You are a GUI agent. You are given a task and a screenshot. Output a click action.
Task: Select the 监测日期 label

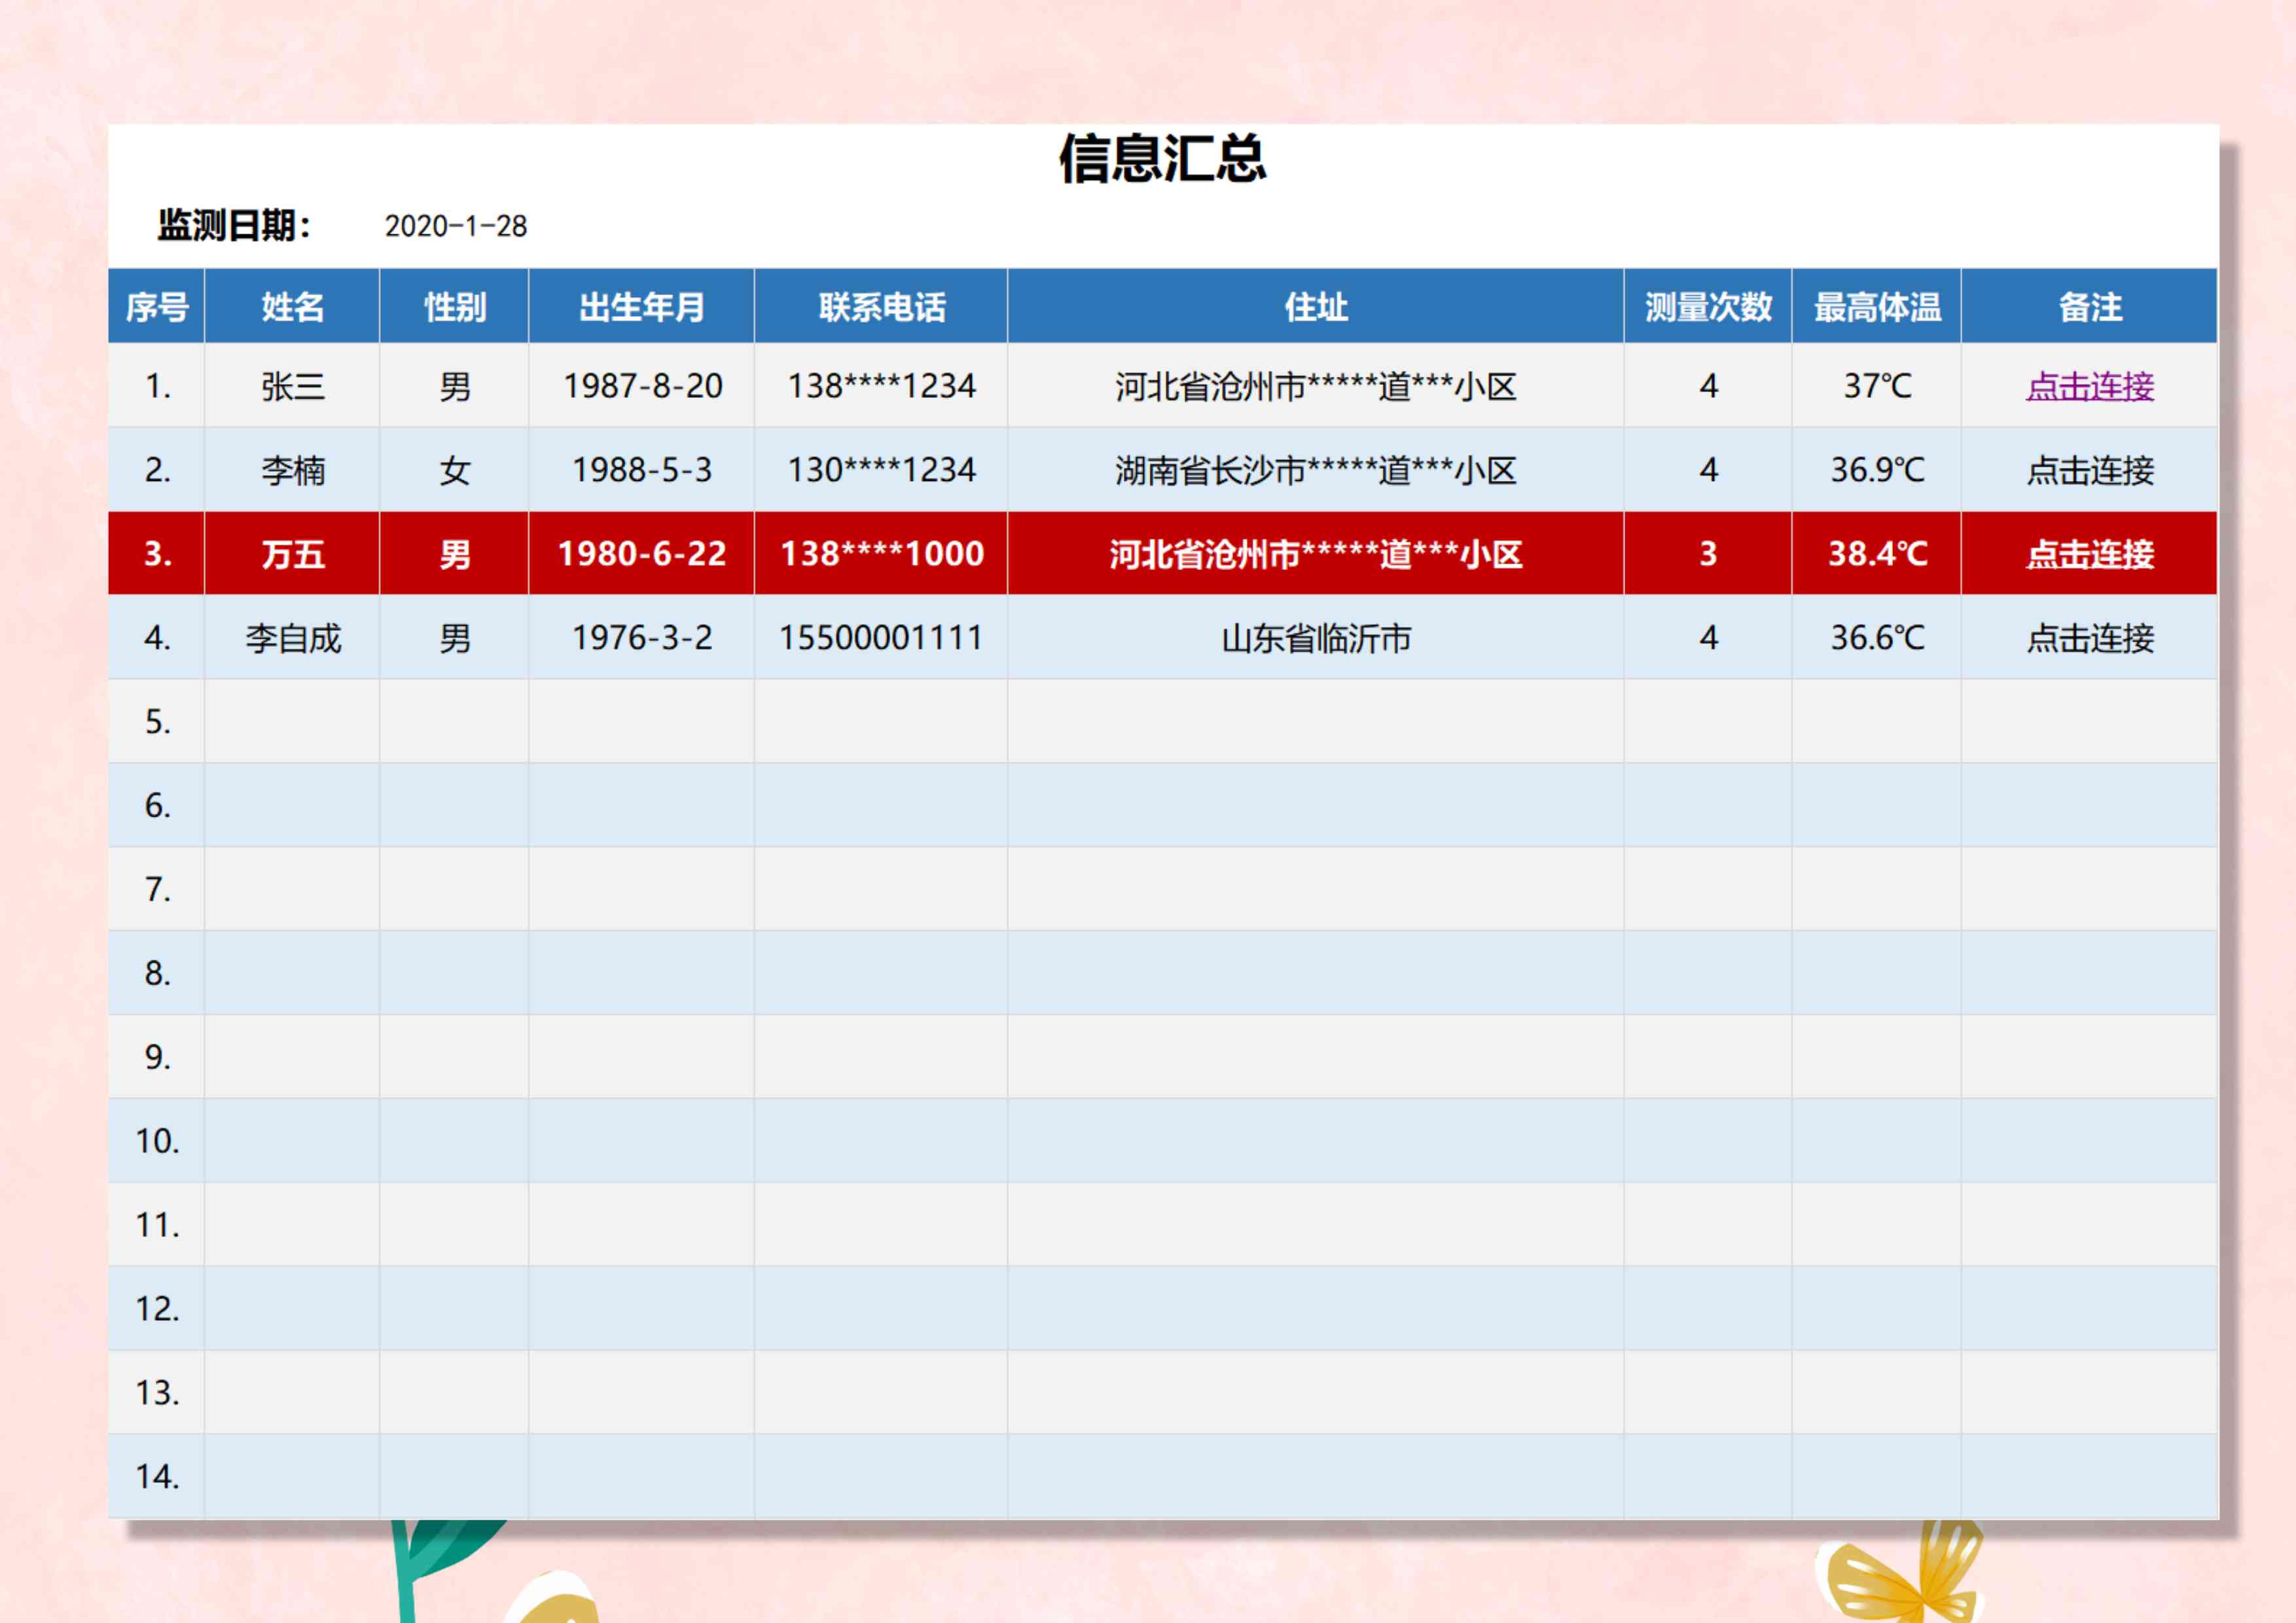[234, 226]
